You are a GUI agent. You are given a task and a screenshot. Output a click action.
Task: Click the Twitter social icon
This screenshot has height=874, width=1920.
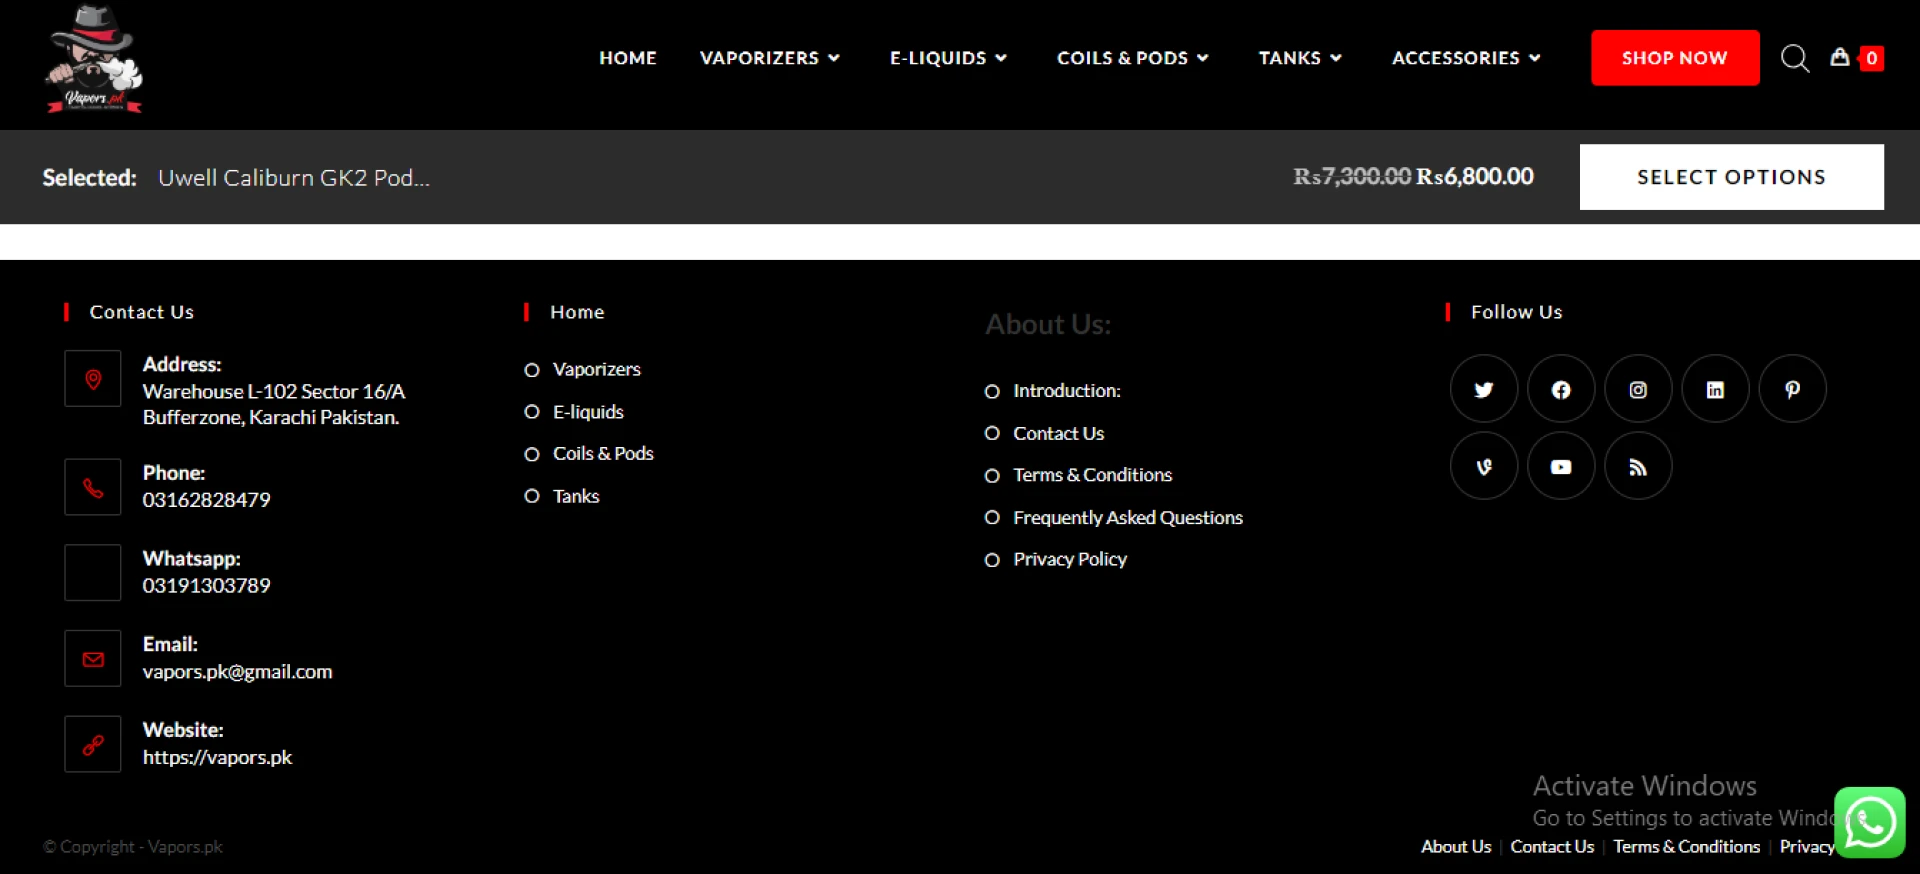(1484, 389)
